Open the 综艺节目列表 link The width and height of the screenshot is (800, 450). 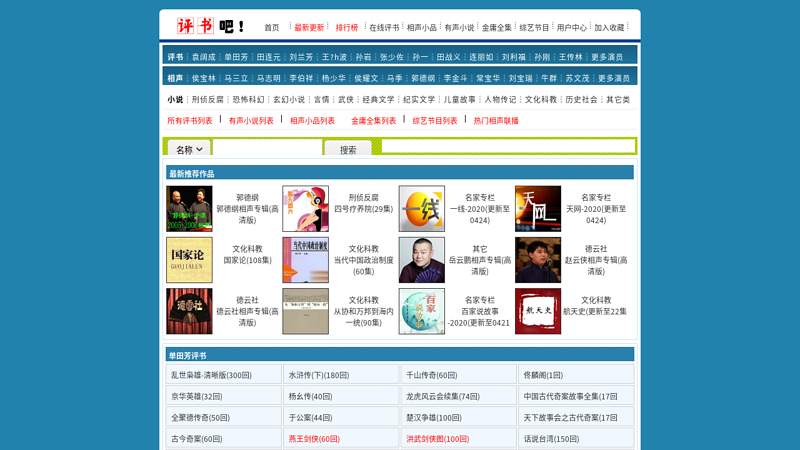pyautogui.click(x=435, y=121)
